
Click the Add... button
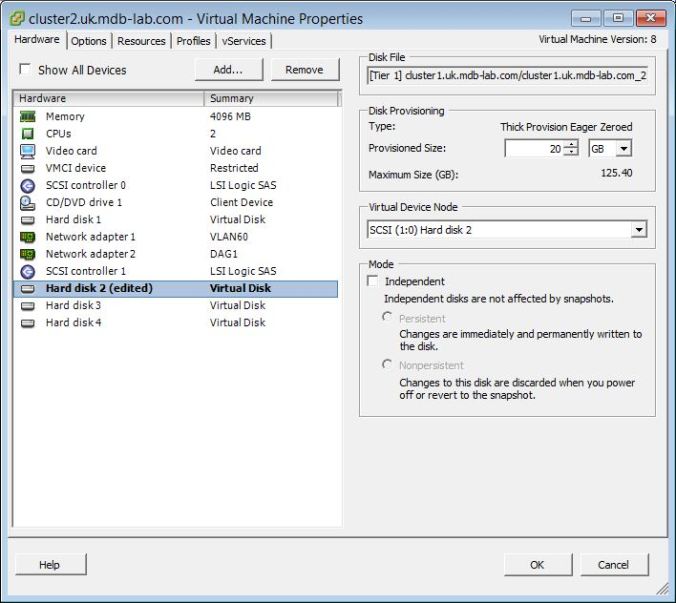click(x=228, y=70)
